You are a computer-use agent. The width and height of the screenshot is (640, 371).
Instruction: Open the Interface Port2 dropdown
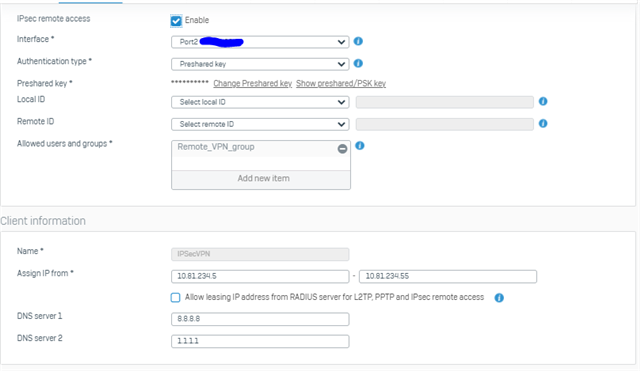click(260, 42)
